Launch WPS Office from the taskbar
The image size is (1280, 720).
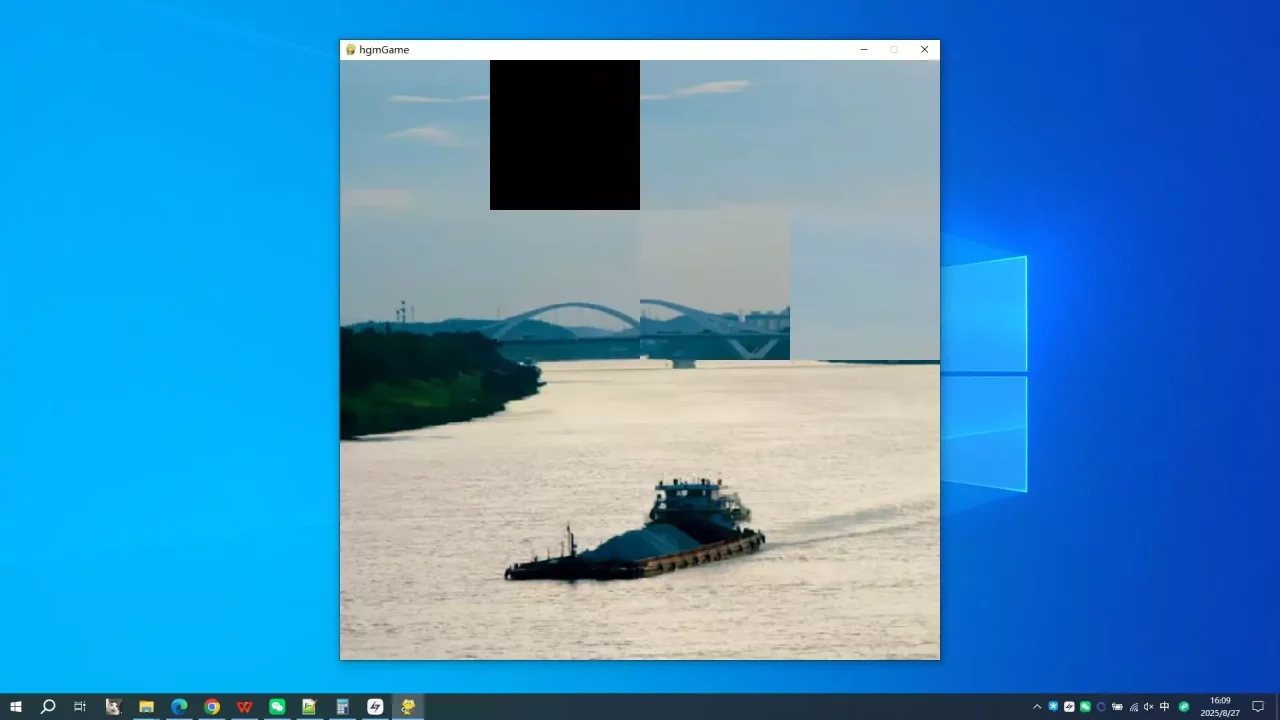[244, 707]
